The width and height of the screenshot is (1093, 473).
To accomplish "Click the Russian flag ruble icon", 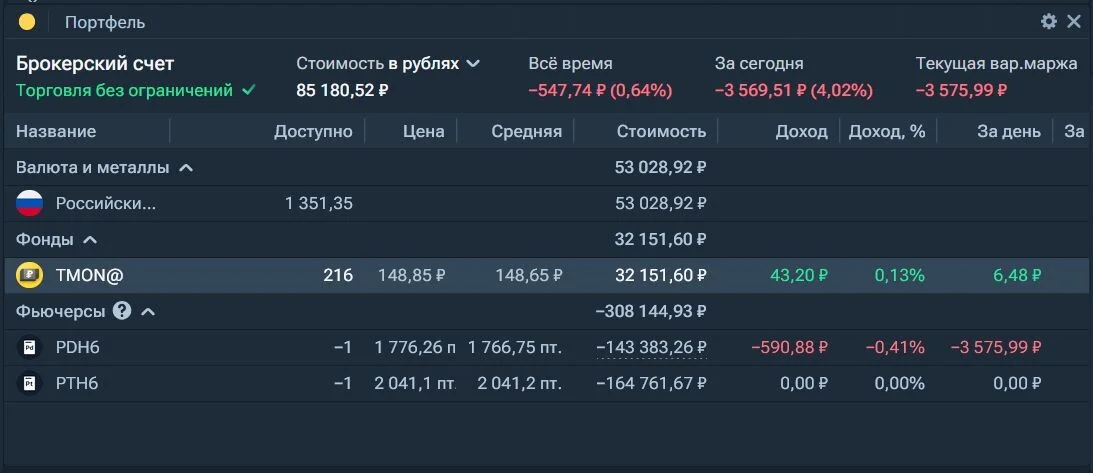I will [29, 203].
